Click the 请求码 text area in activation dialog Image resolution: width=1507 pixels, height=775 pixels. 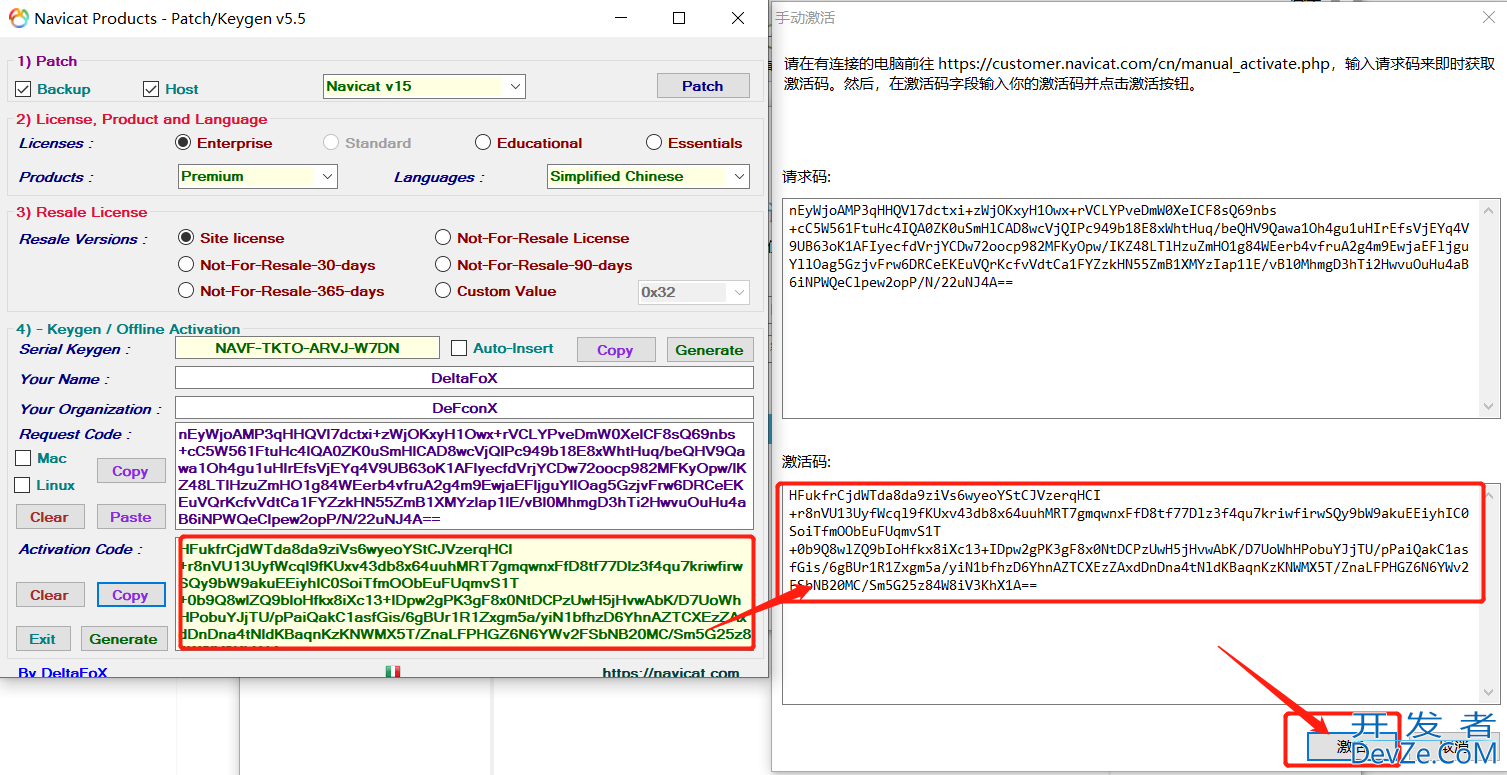1141,307
